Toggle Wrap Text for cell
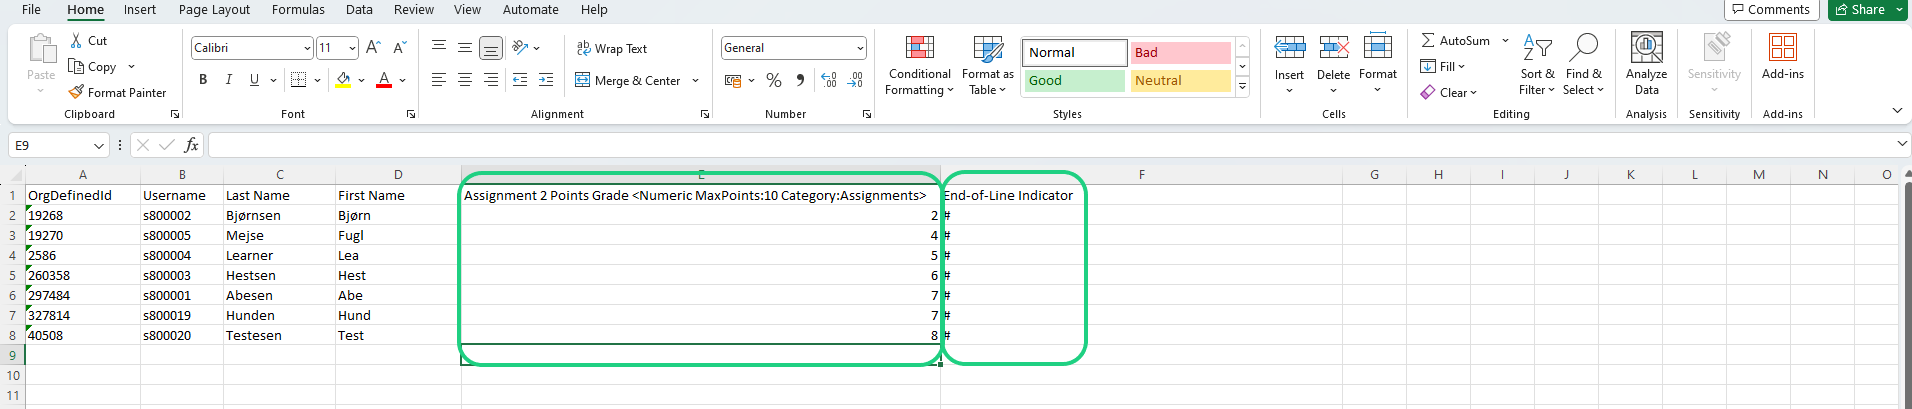Viewport: 1912px width, 409px height. click(x=611, y=48)
